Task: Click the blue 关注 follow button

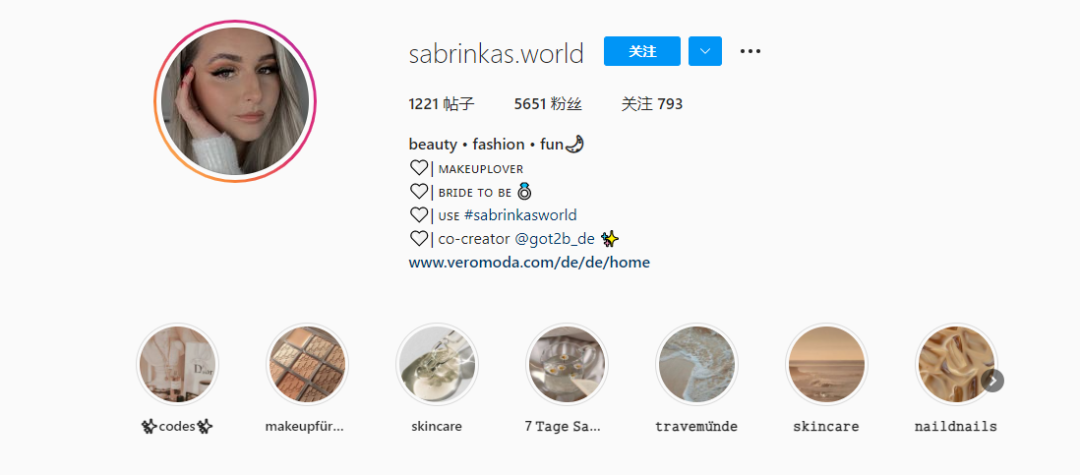Action: tap(642, 51)
